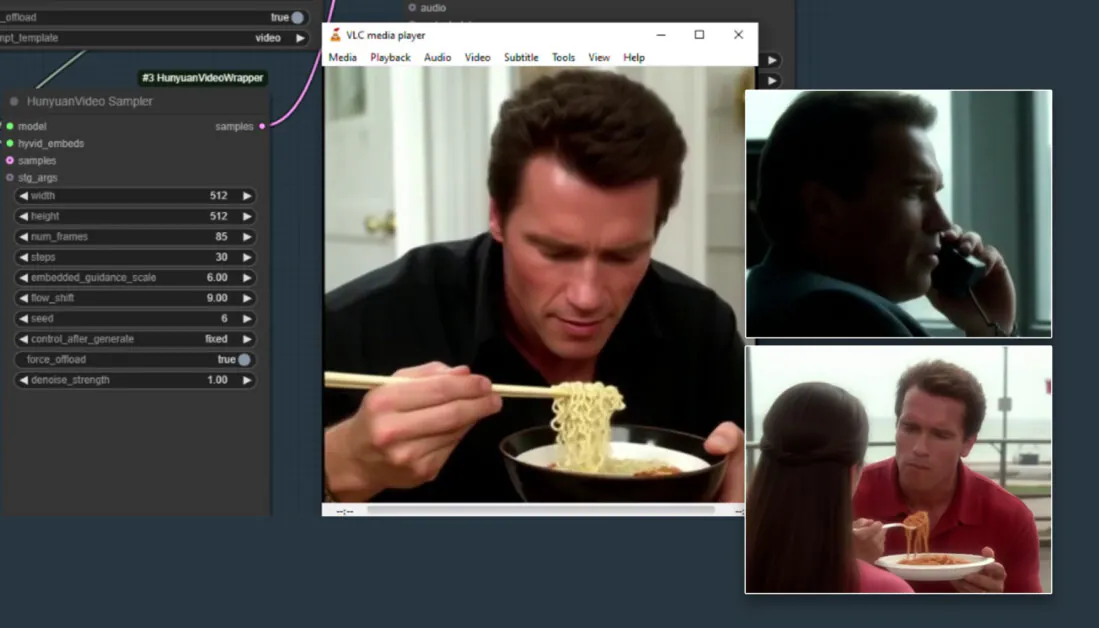Decrease seed value with left arrow

click(23, 318)
